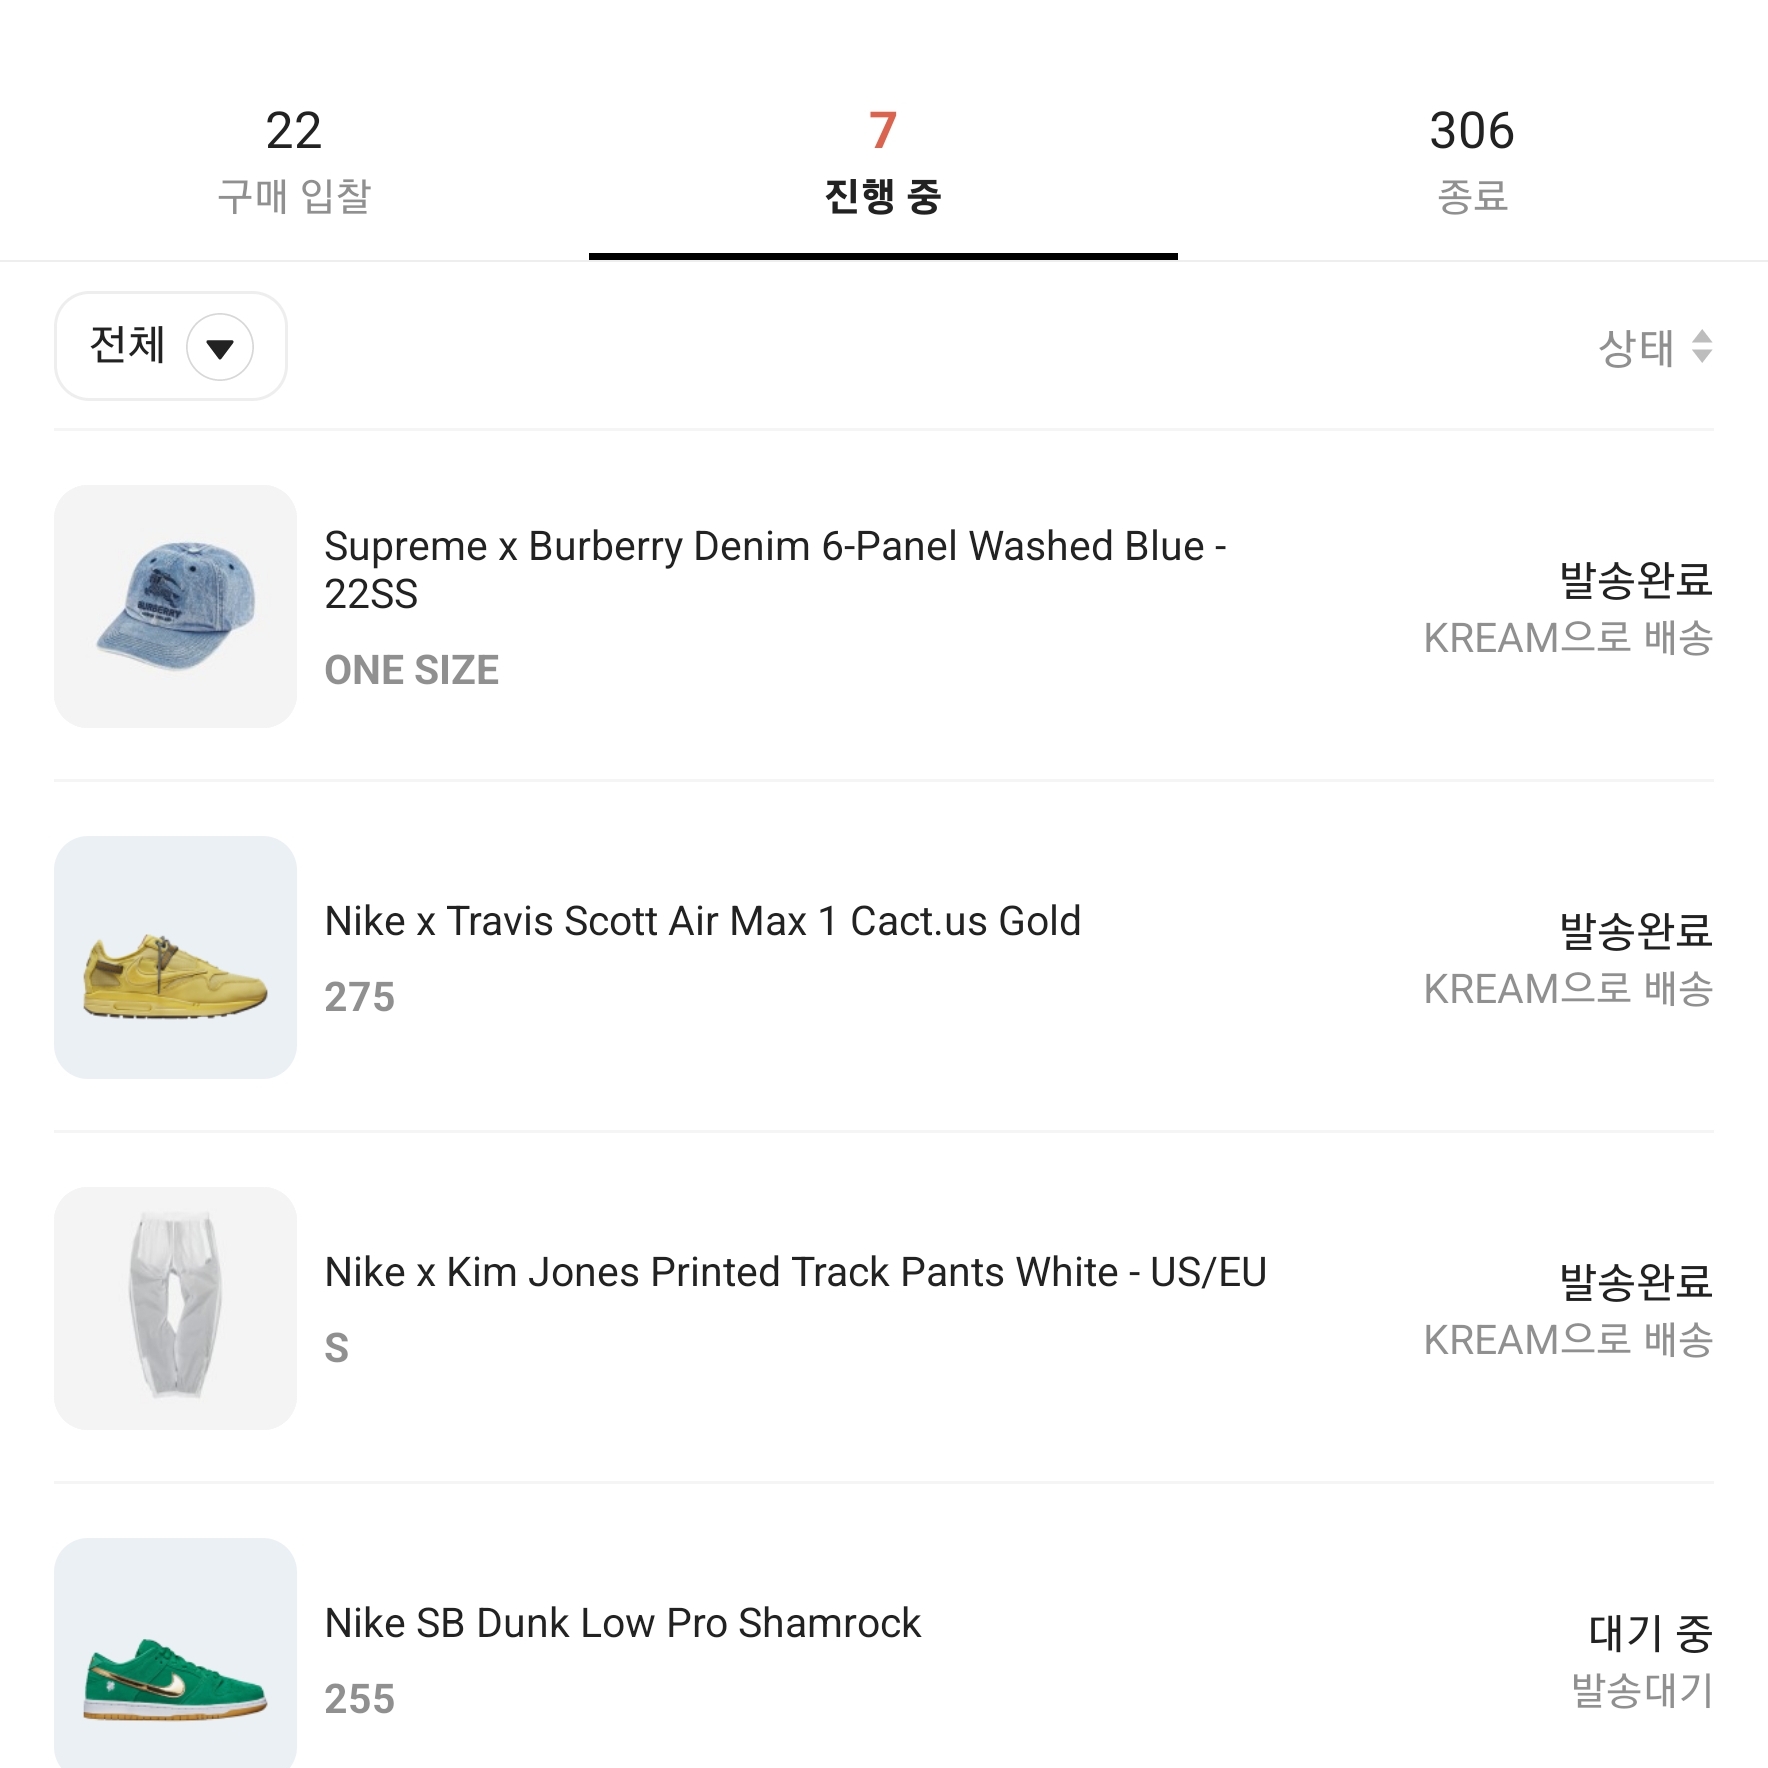Open the Travis Scott Air Max 1 thumbnail
The width and height of the screenshot is (1768, 1768).
pyautogui.click(x=176, y=958)
